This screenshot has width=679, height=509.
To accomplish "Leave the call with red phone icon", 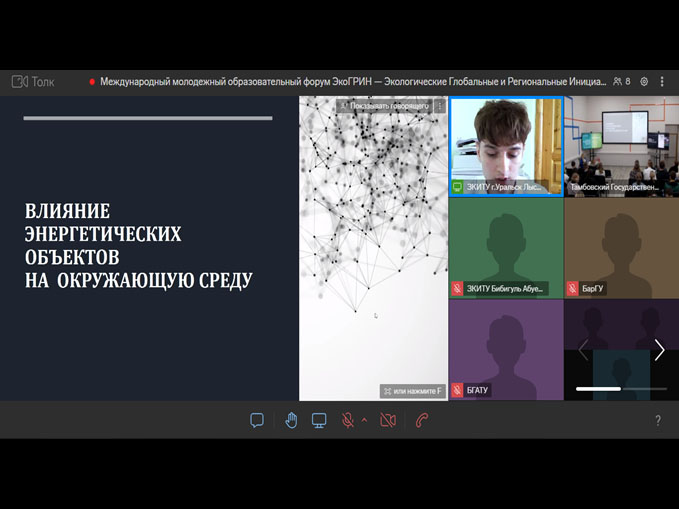I will click(422, 420).
